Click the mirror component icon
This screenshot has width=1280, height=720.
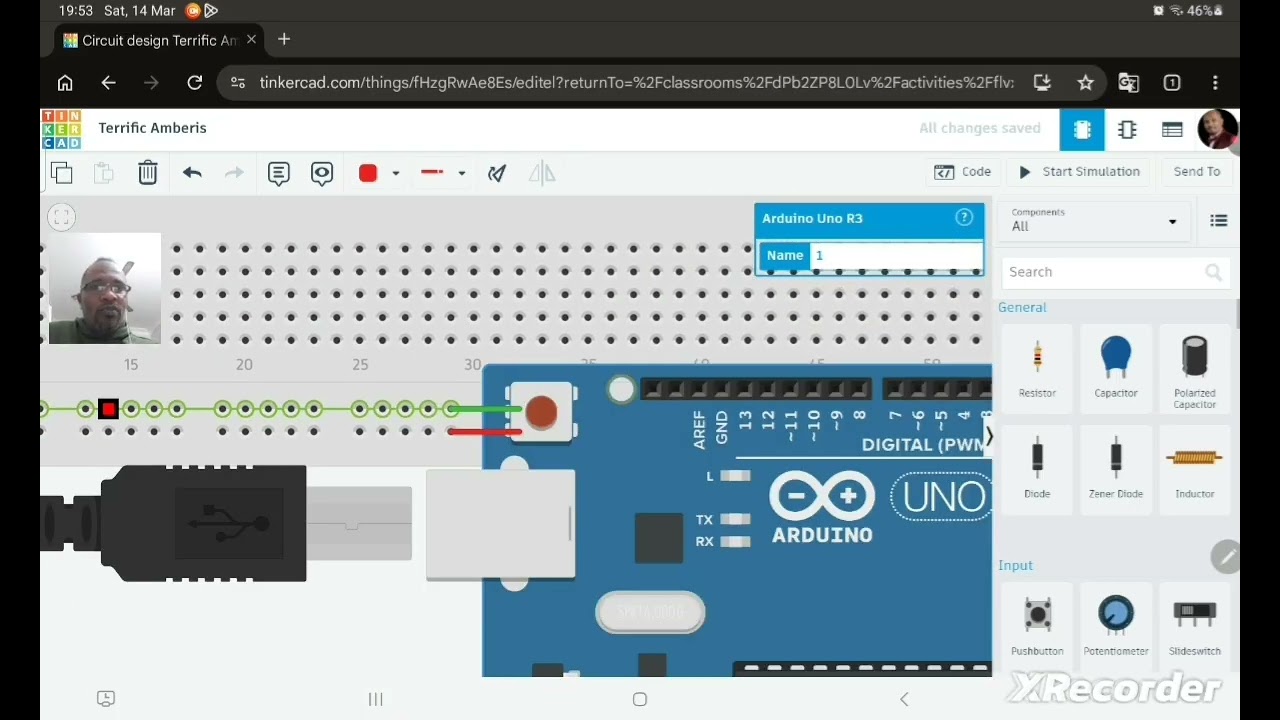click(x=542, y=173)
